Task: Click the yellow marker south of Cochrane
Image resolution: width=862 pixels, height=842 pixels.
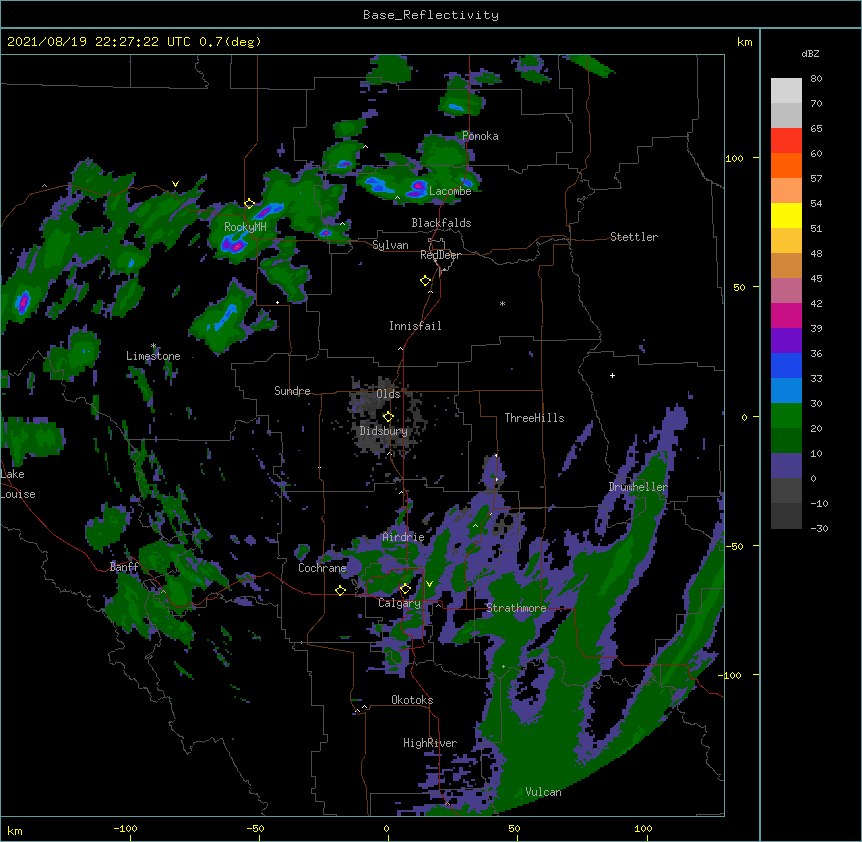Action: [340, 590]
